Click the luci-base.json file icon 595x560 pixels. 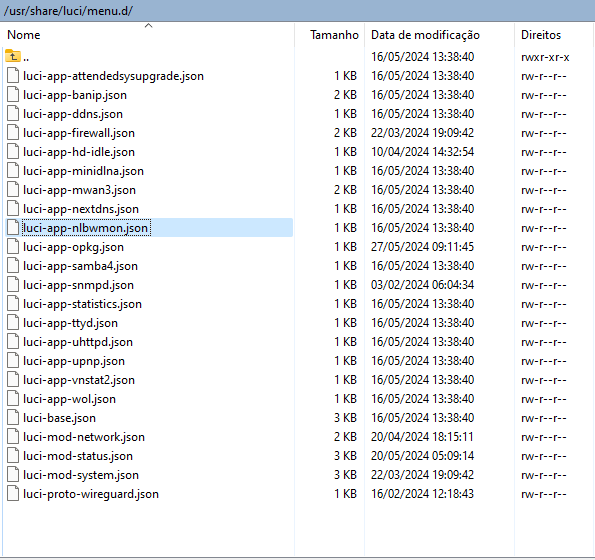(x=13, y=417)
